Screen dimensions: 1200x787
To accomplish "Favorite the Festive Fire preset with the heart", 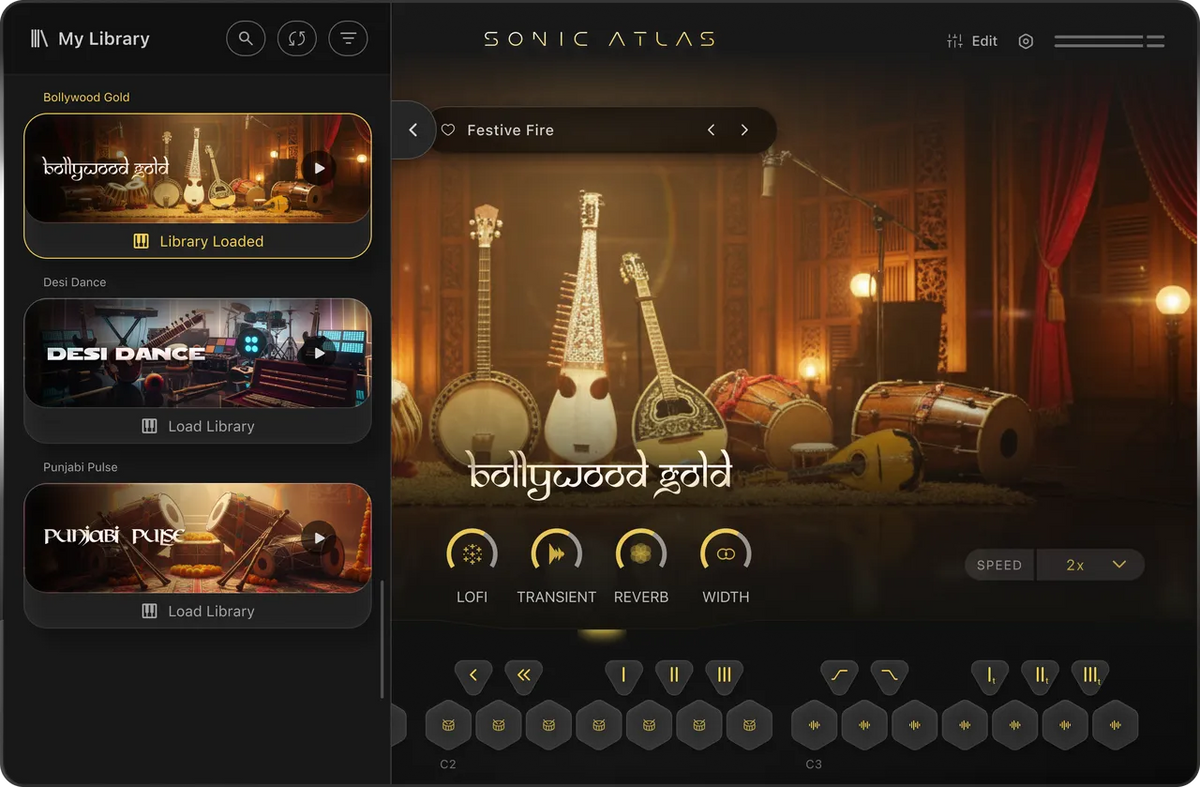I will pyautogui.click(x=447, y=130).
